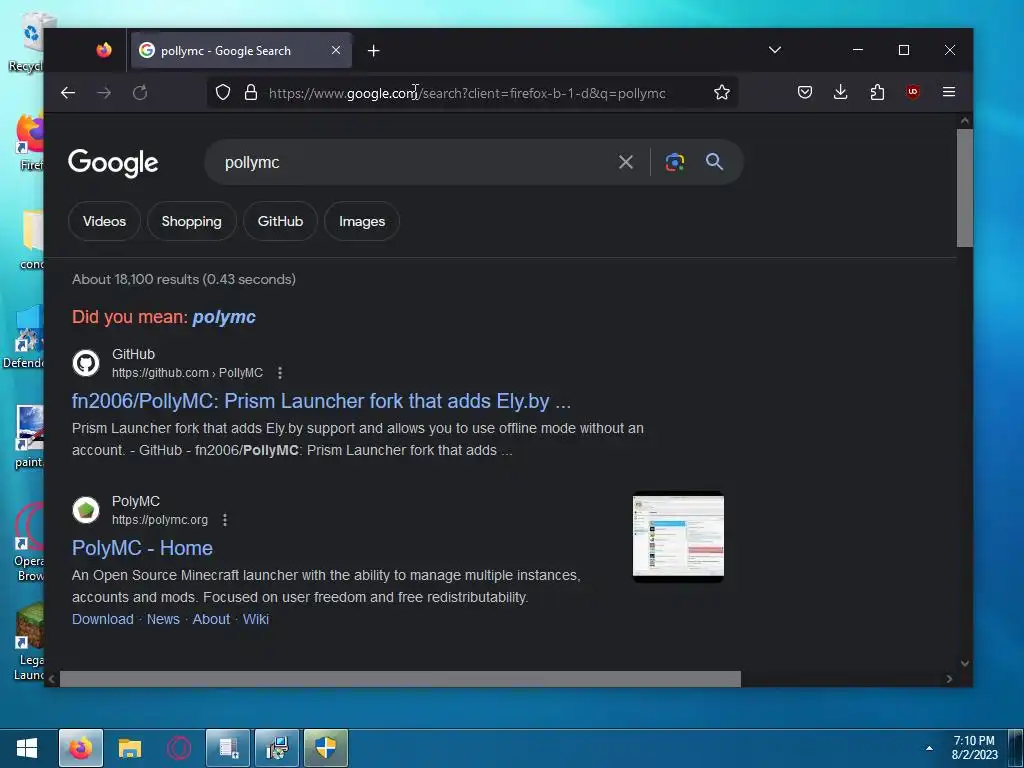Viewport: 1024px width, 768px height.
Task: Open File Explorer from the taskbar
Action: coord(130,748)
